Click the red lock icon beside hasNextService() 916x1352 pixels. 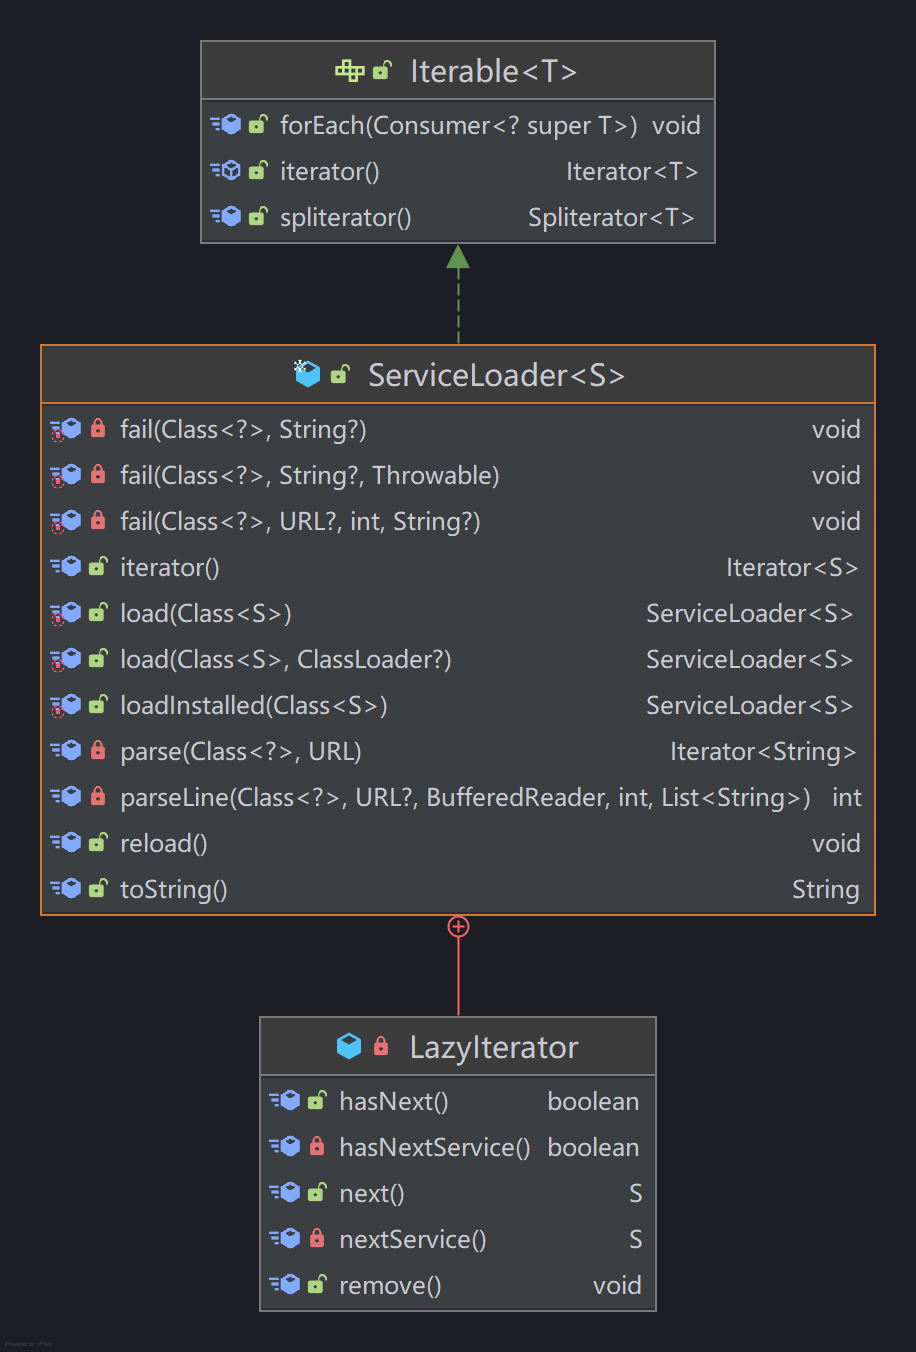pos(317,1146)
